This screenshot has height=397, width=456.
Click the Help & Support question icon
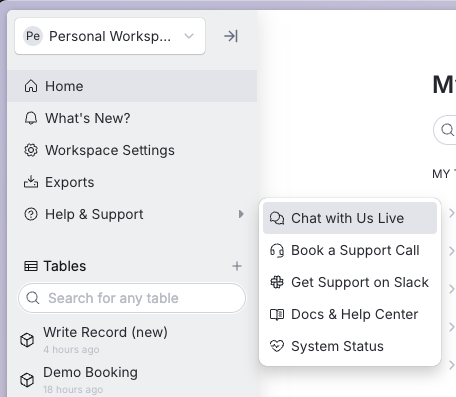pos(31,214)
